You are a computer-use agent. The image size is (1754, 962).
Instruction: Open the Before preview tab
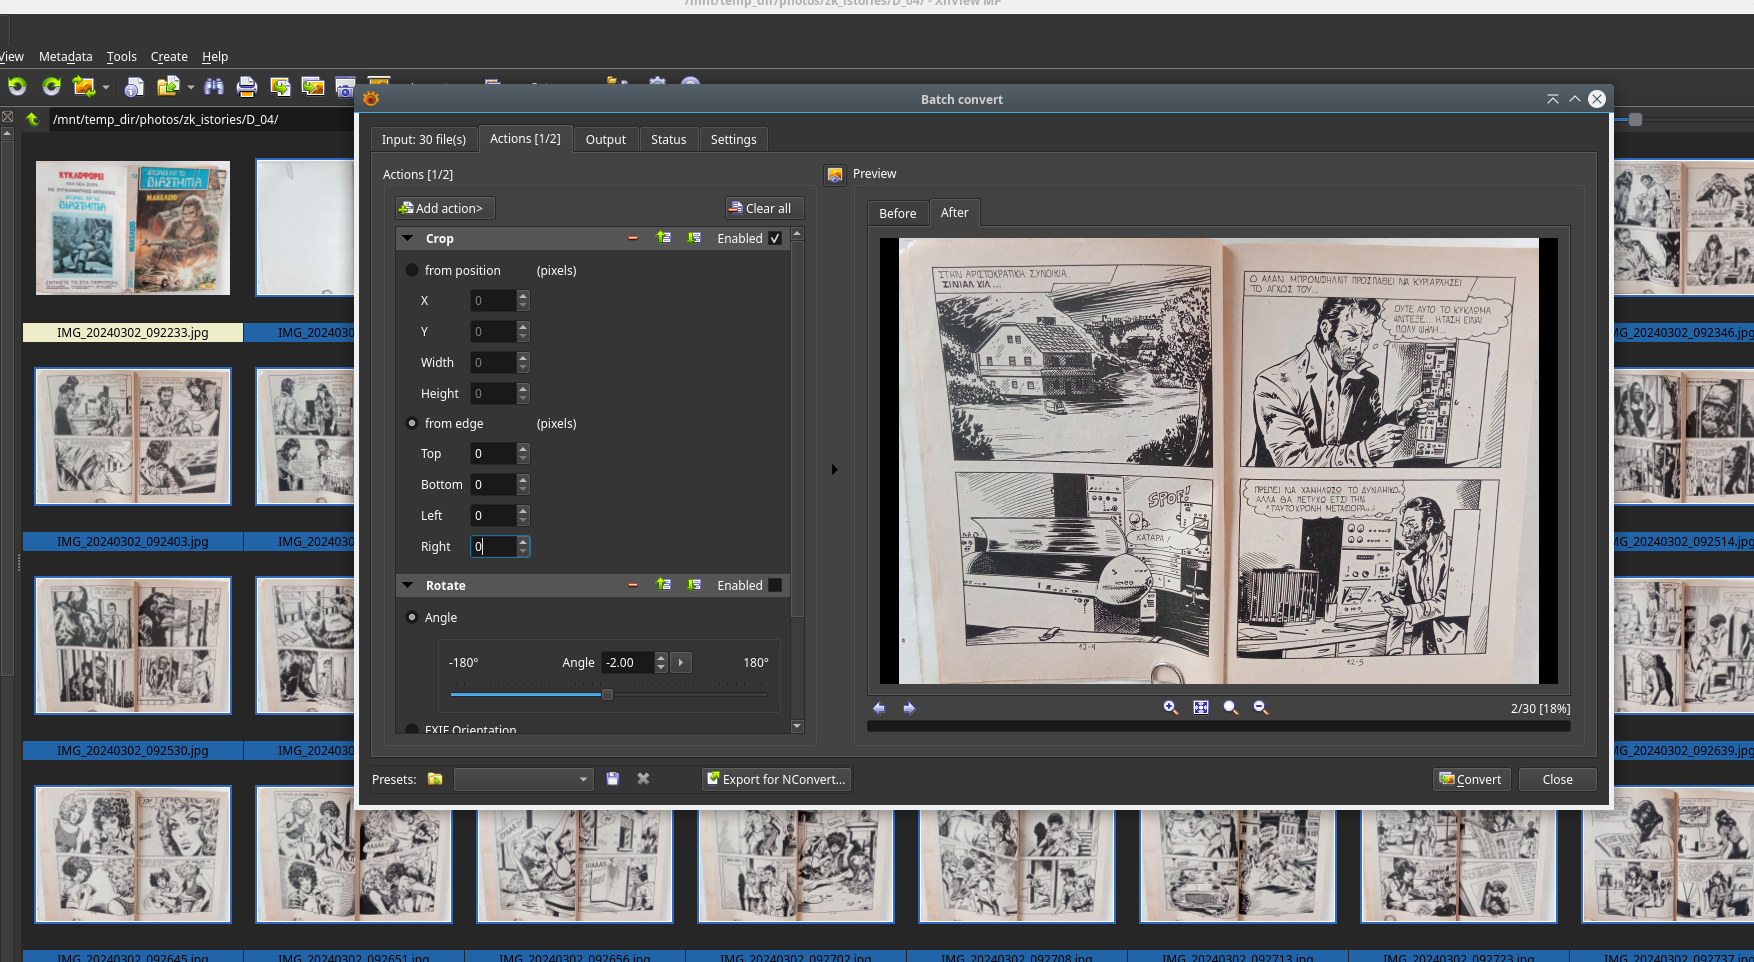(x=897, y=213)
